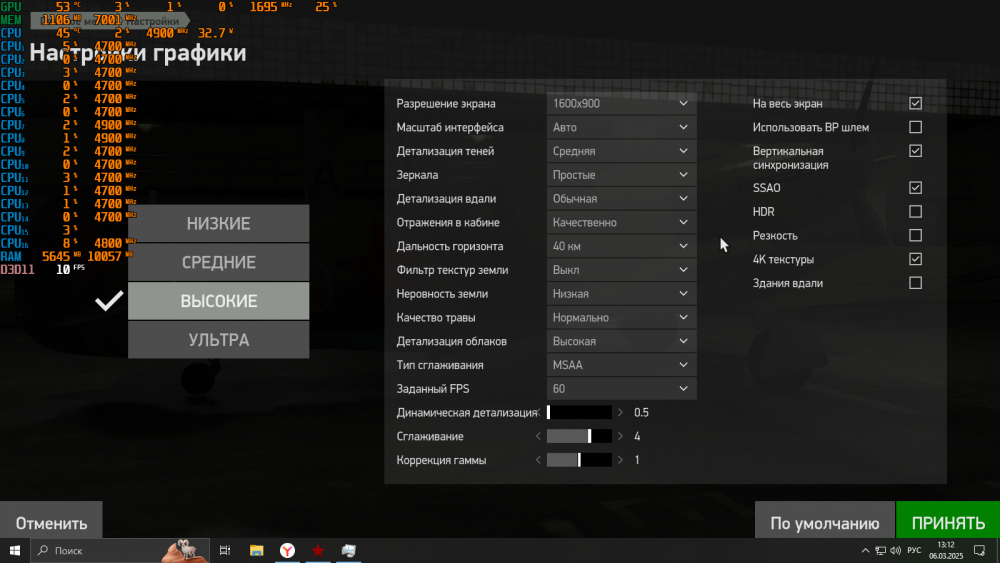1000x563 pixels.
Task: Decrease Сглаживание with left arrow
Action: click(538, 436)
